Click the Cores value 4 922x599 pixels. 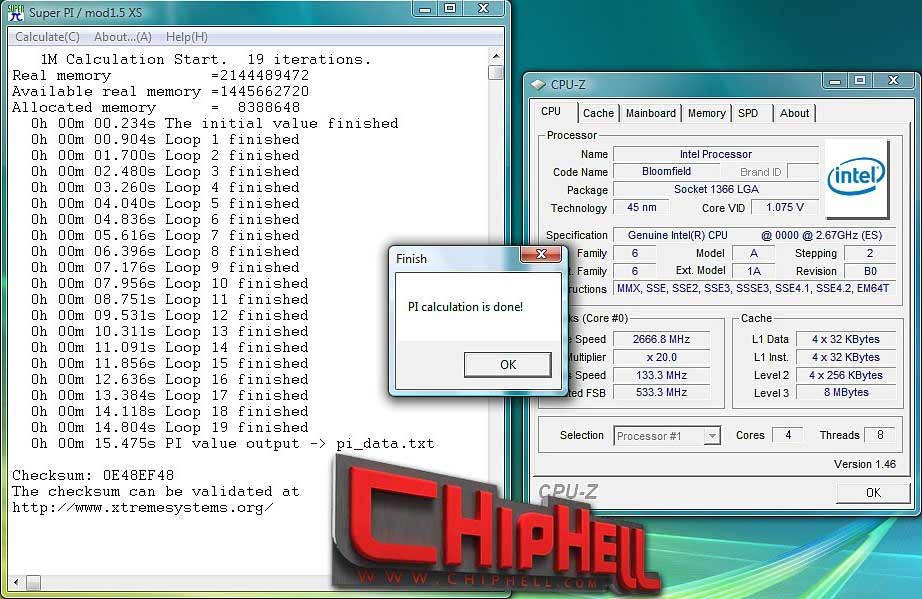788,435
